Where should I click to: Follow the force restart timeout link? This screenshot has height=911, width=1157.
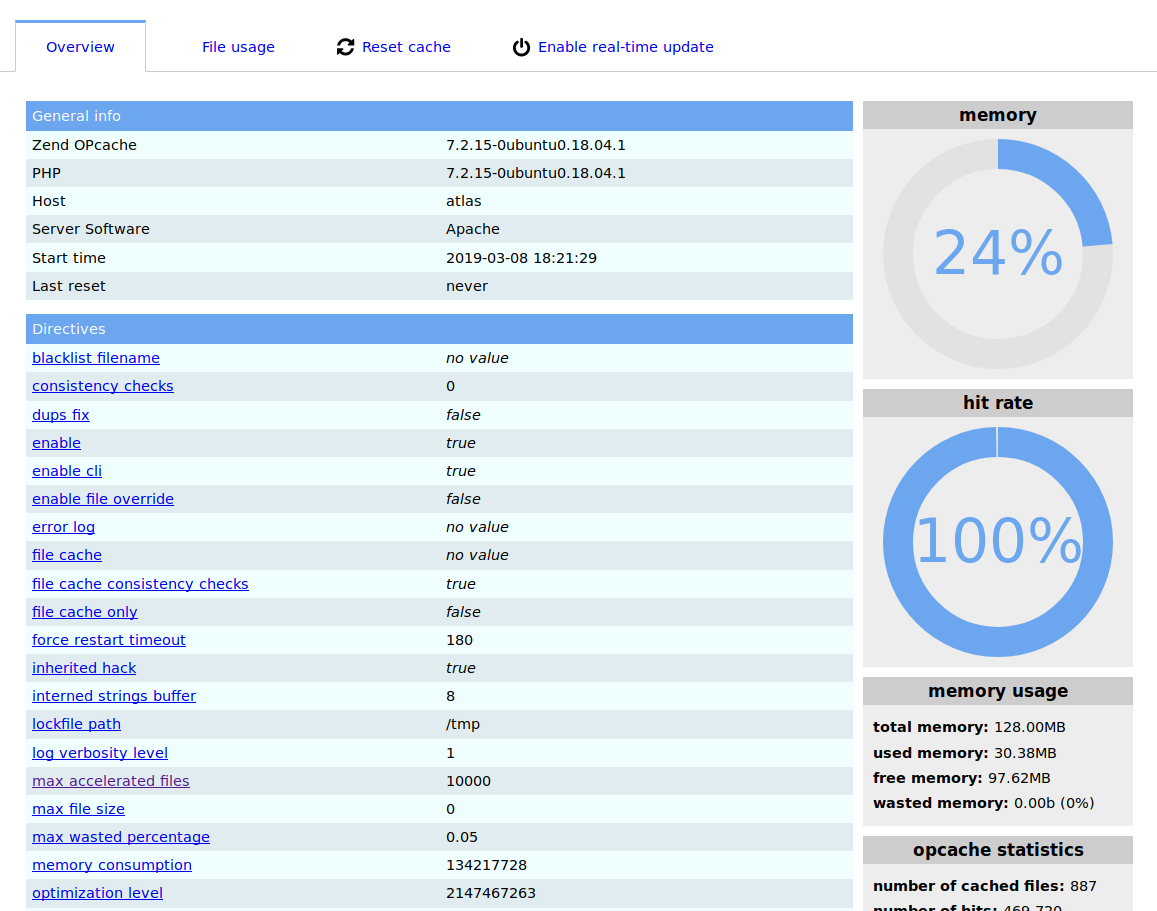108,640
